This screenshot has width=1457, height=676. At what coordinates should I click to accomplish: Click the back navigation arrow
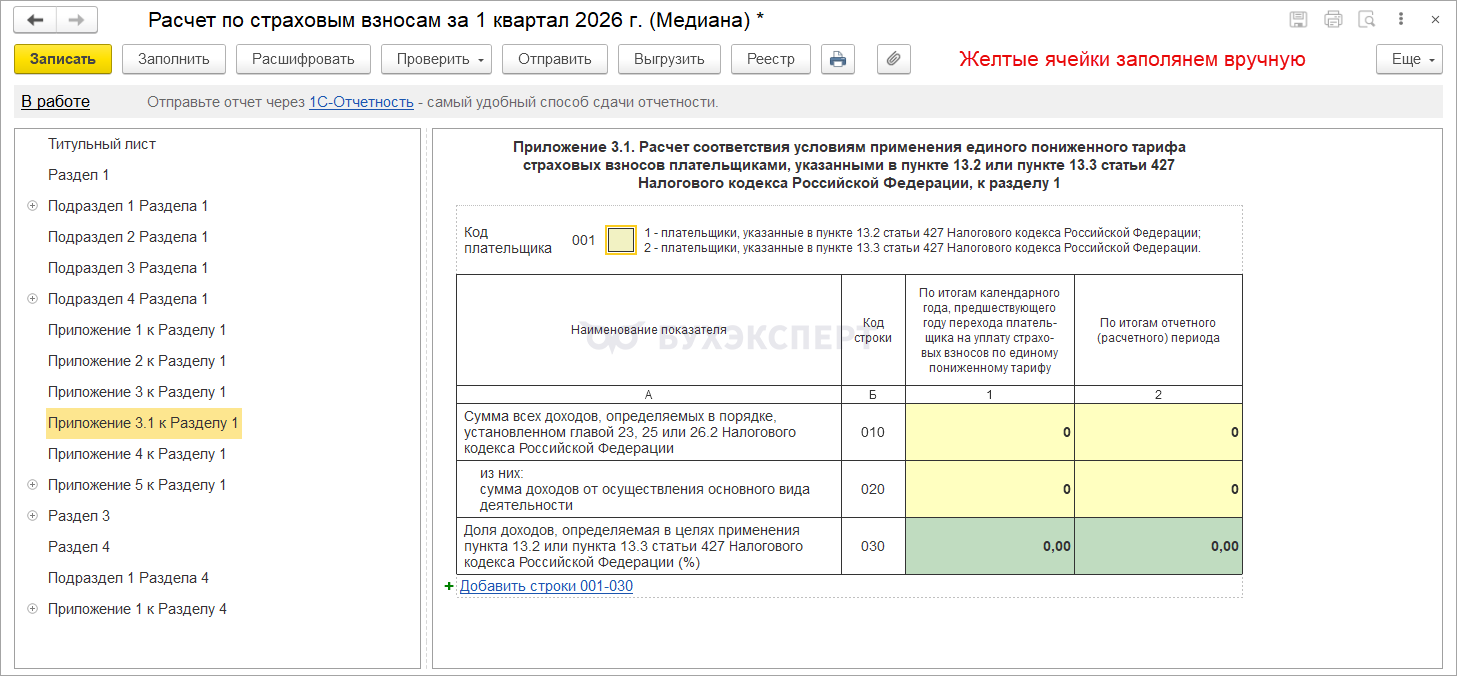click(36, 20)
